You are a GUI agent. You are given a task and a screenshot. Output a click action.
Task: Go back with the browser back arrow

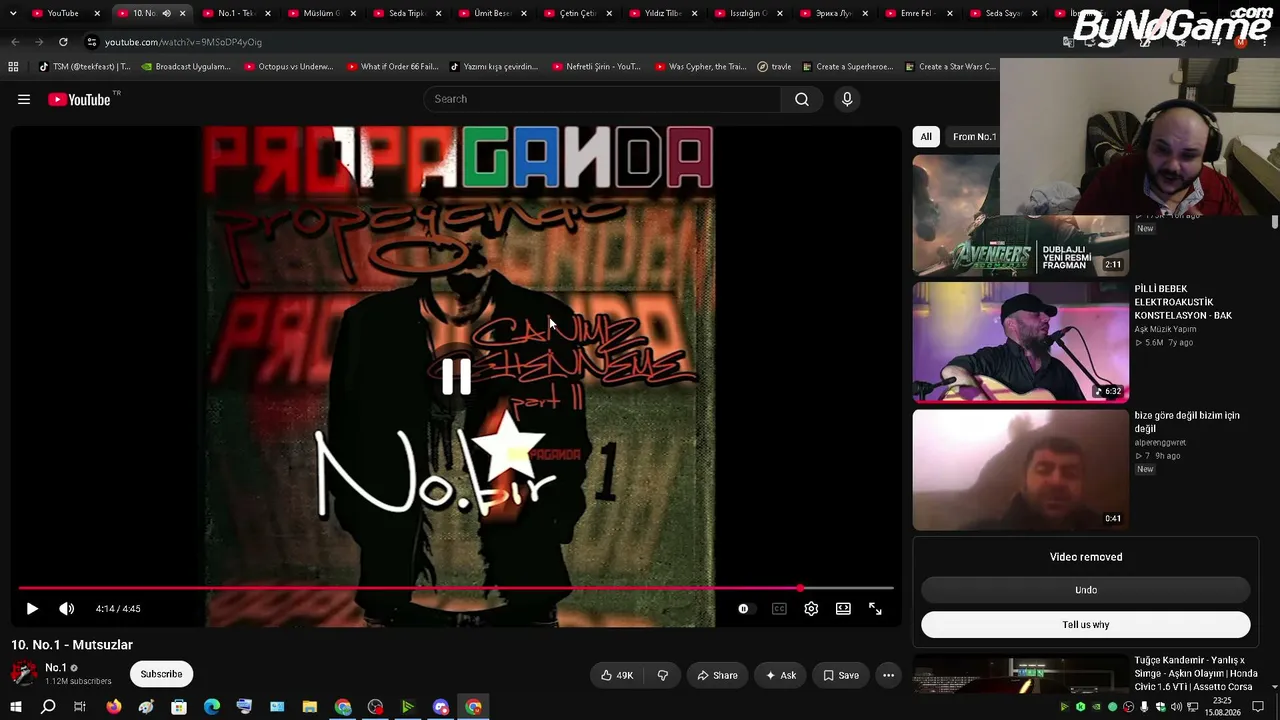pos(15,42)
